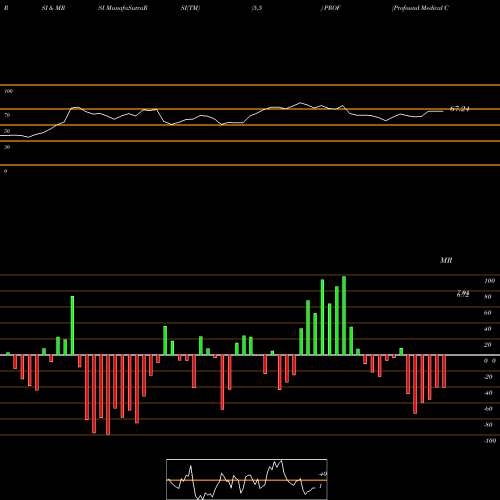500x500 pixels.
Task: Click the tallest green MR histogram bar
Action: pos(344,316)
